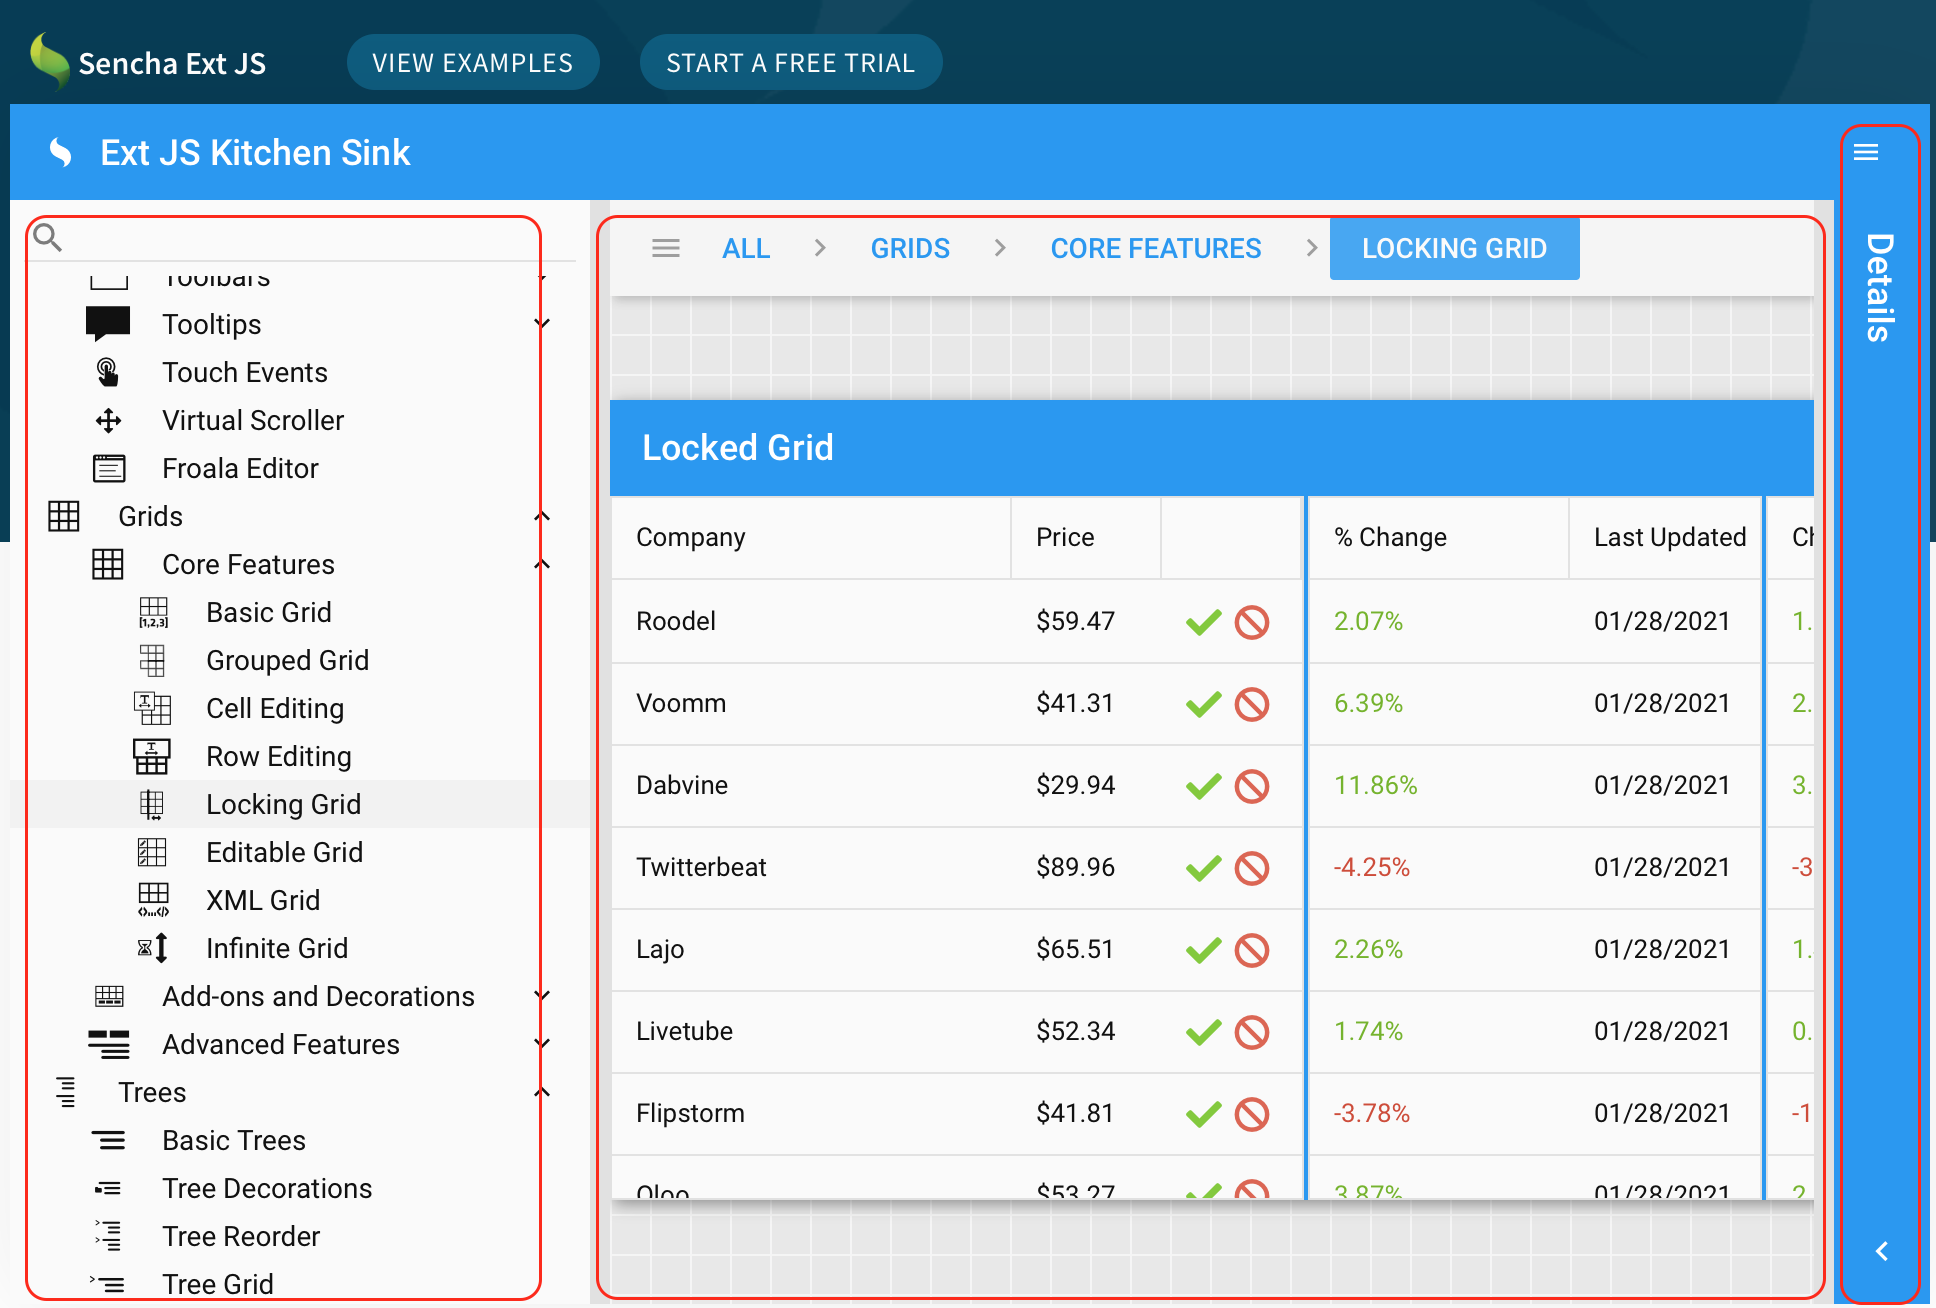Open Row Editing in the tree

[278, 756]
